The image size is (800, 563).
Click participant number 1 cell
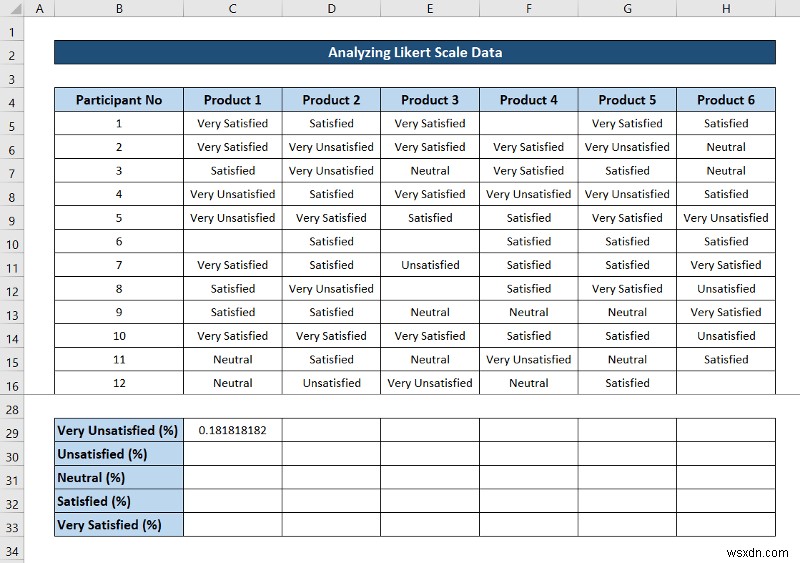[x=119, y=124]
